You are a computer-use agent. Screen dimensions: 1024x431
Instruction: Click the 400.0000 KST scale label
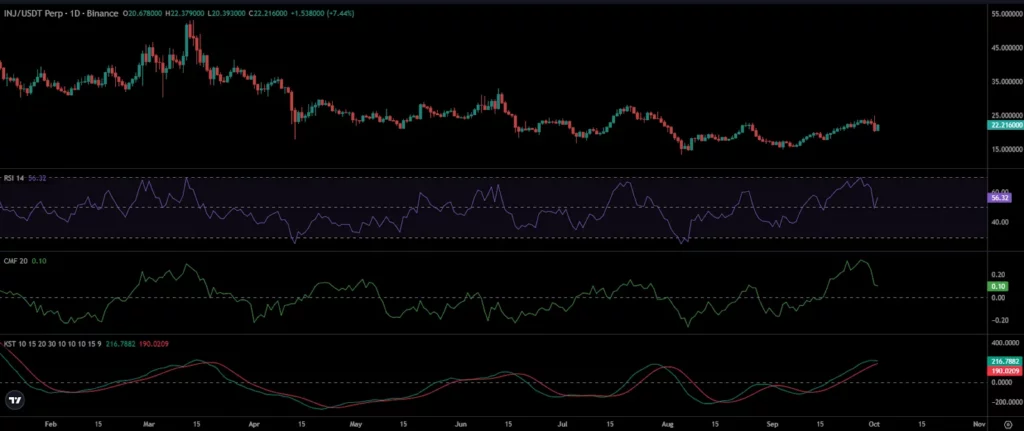click(x=1006, y=342)
